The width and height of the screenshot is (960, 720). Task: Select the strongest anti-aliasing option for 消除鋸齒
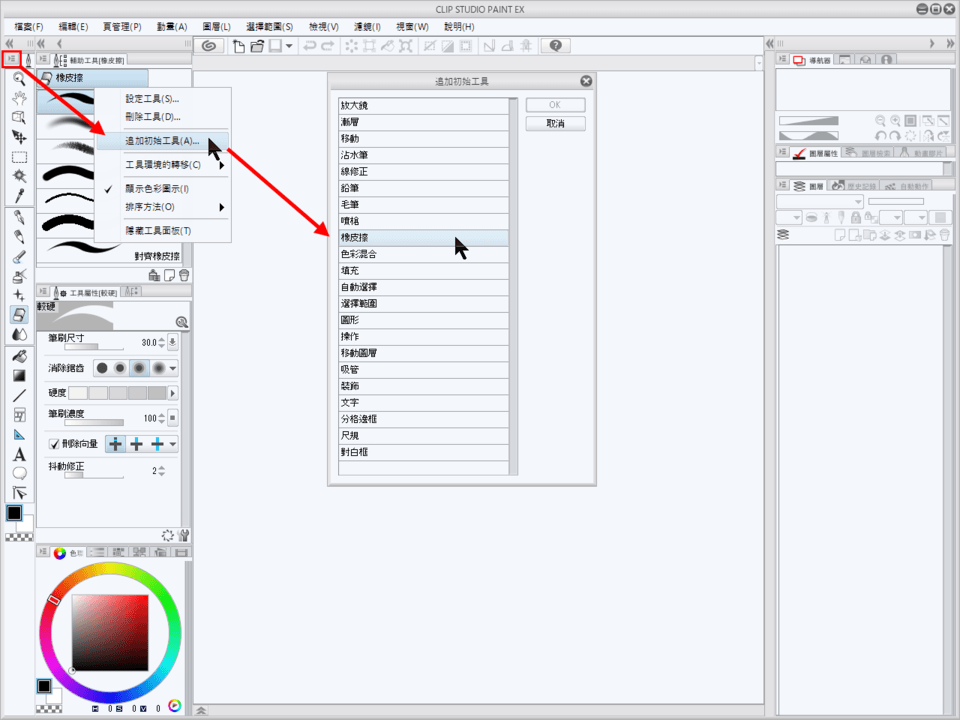click(x=158, y=368)
